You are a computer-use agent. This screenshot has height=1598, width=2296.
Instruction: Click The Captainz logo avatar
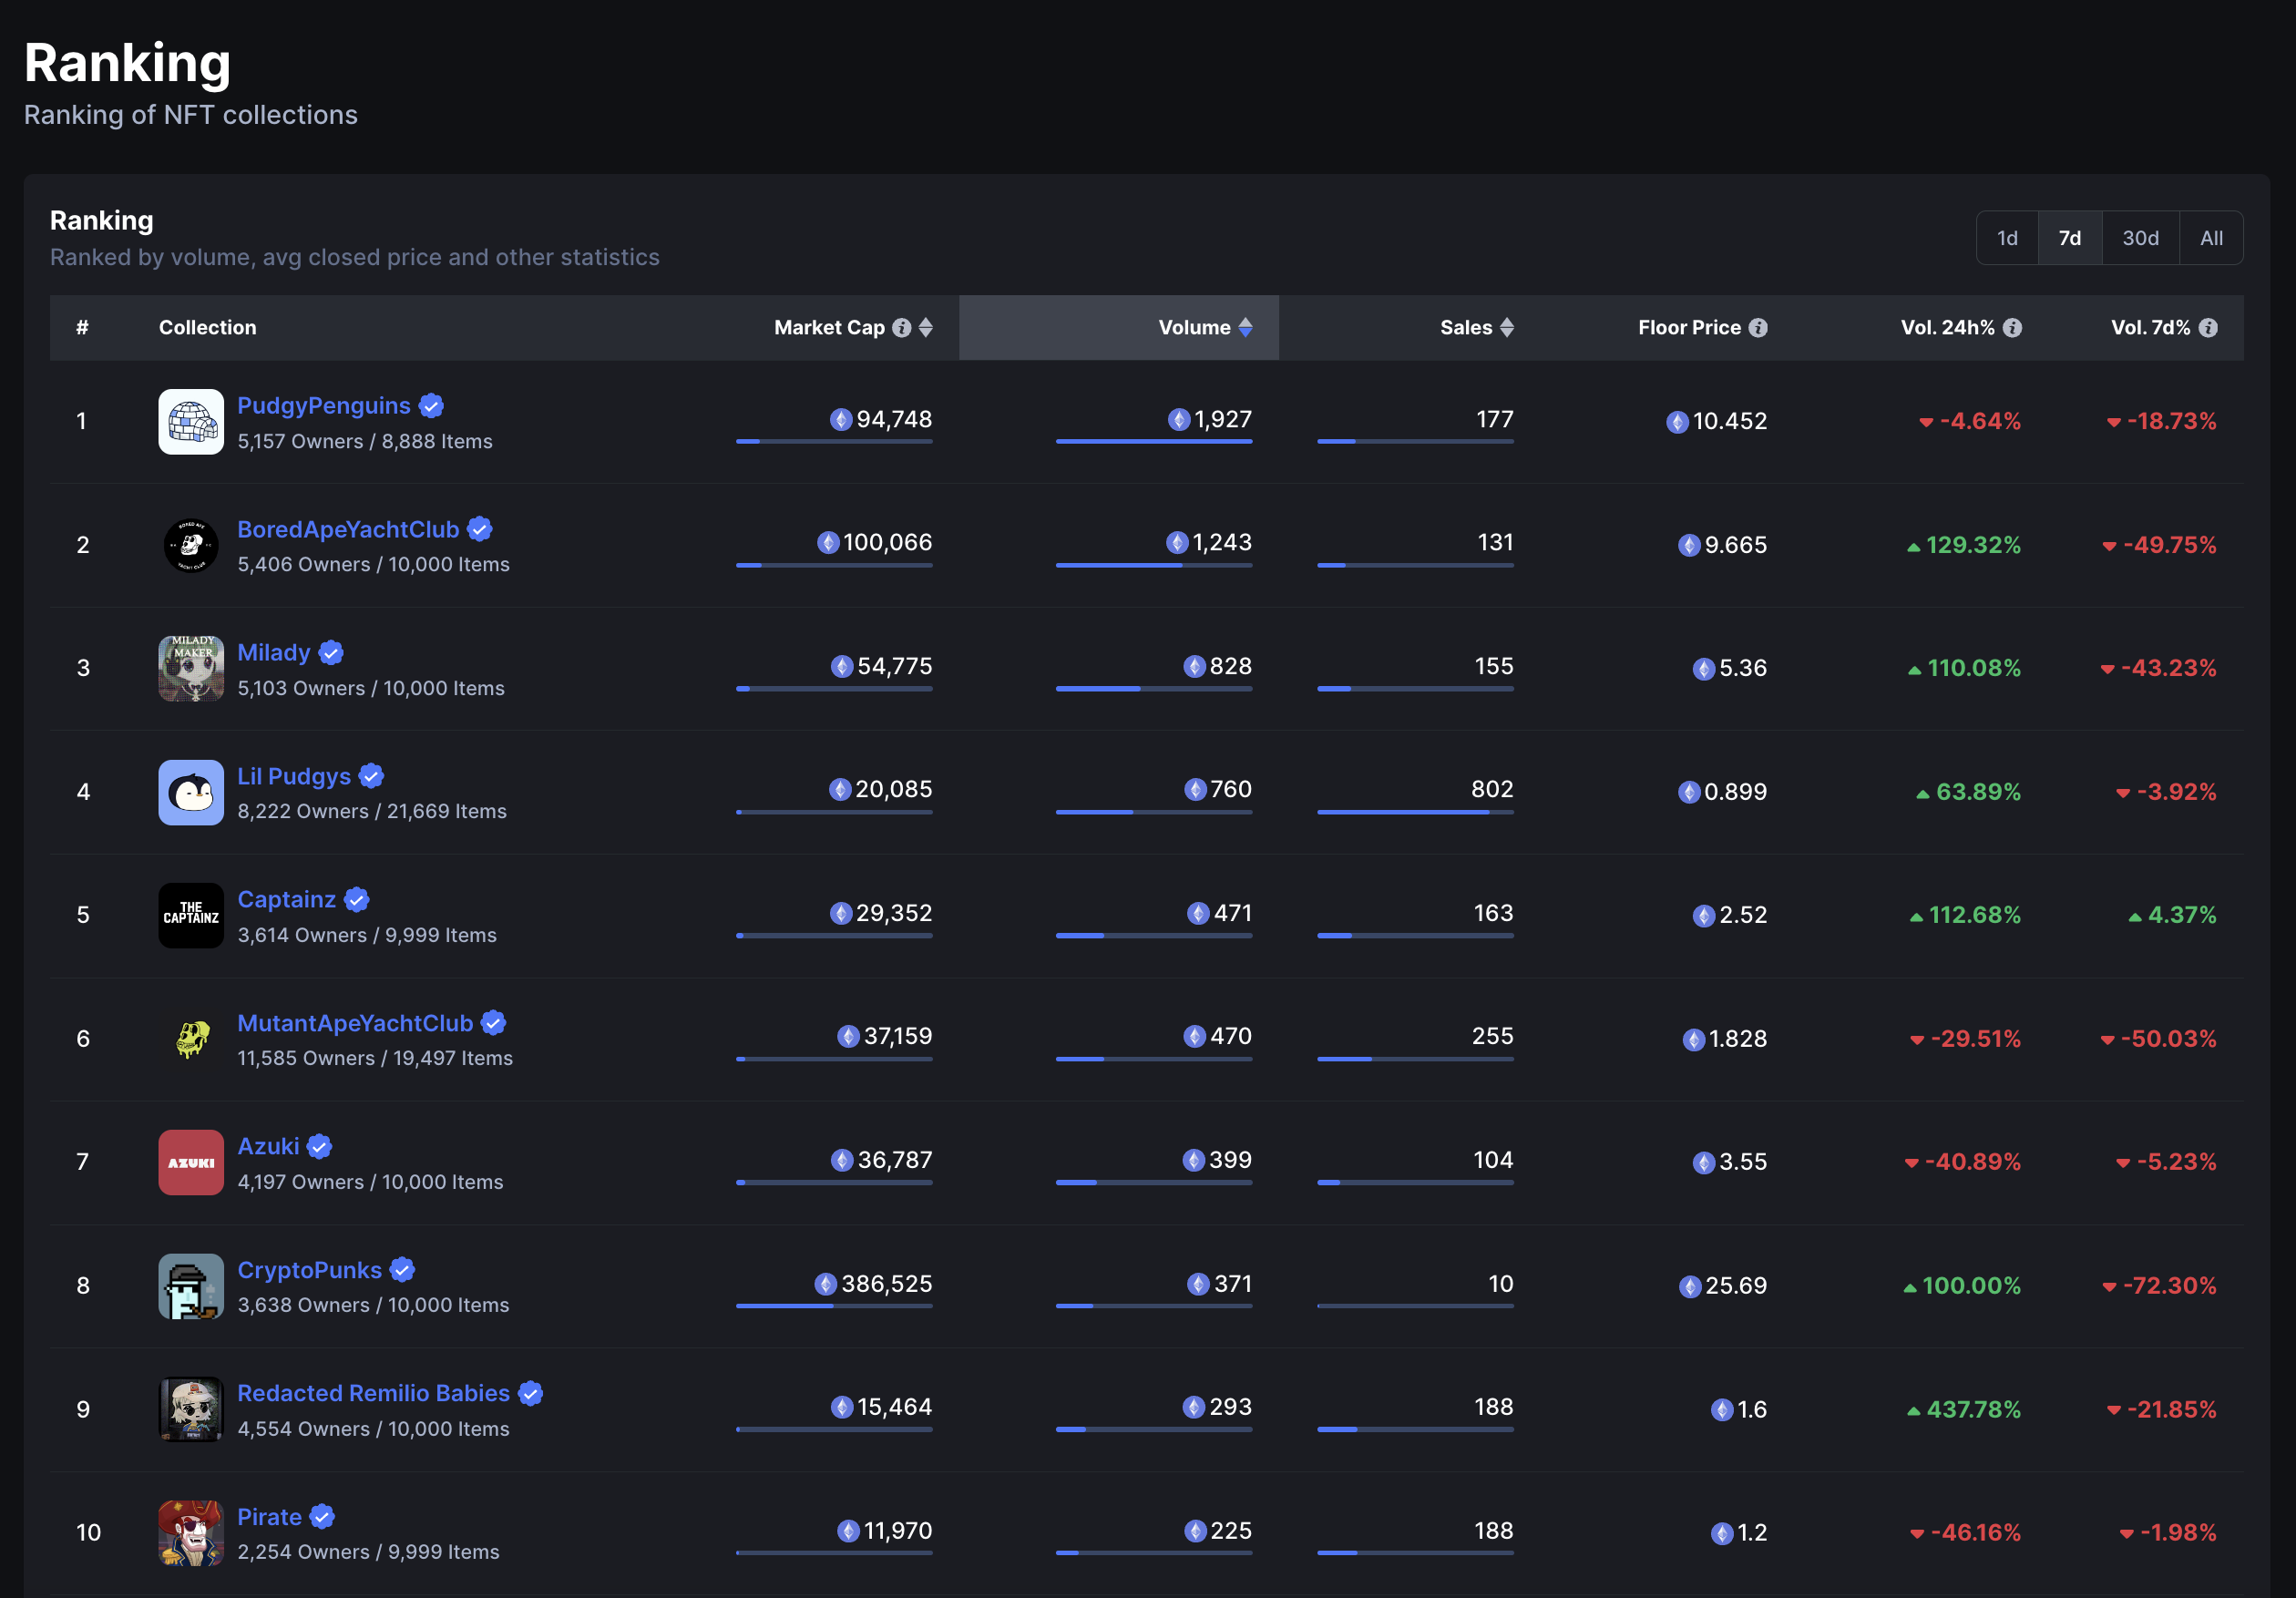191,916
